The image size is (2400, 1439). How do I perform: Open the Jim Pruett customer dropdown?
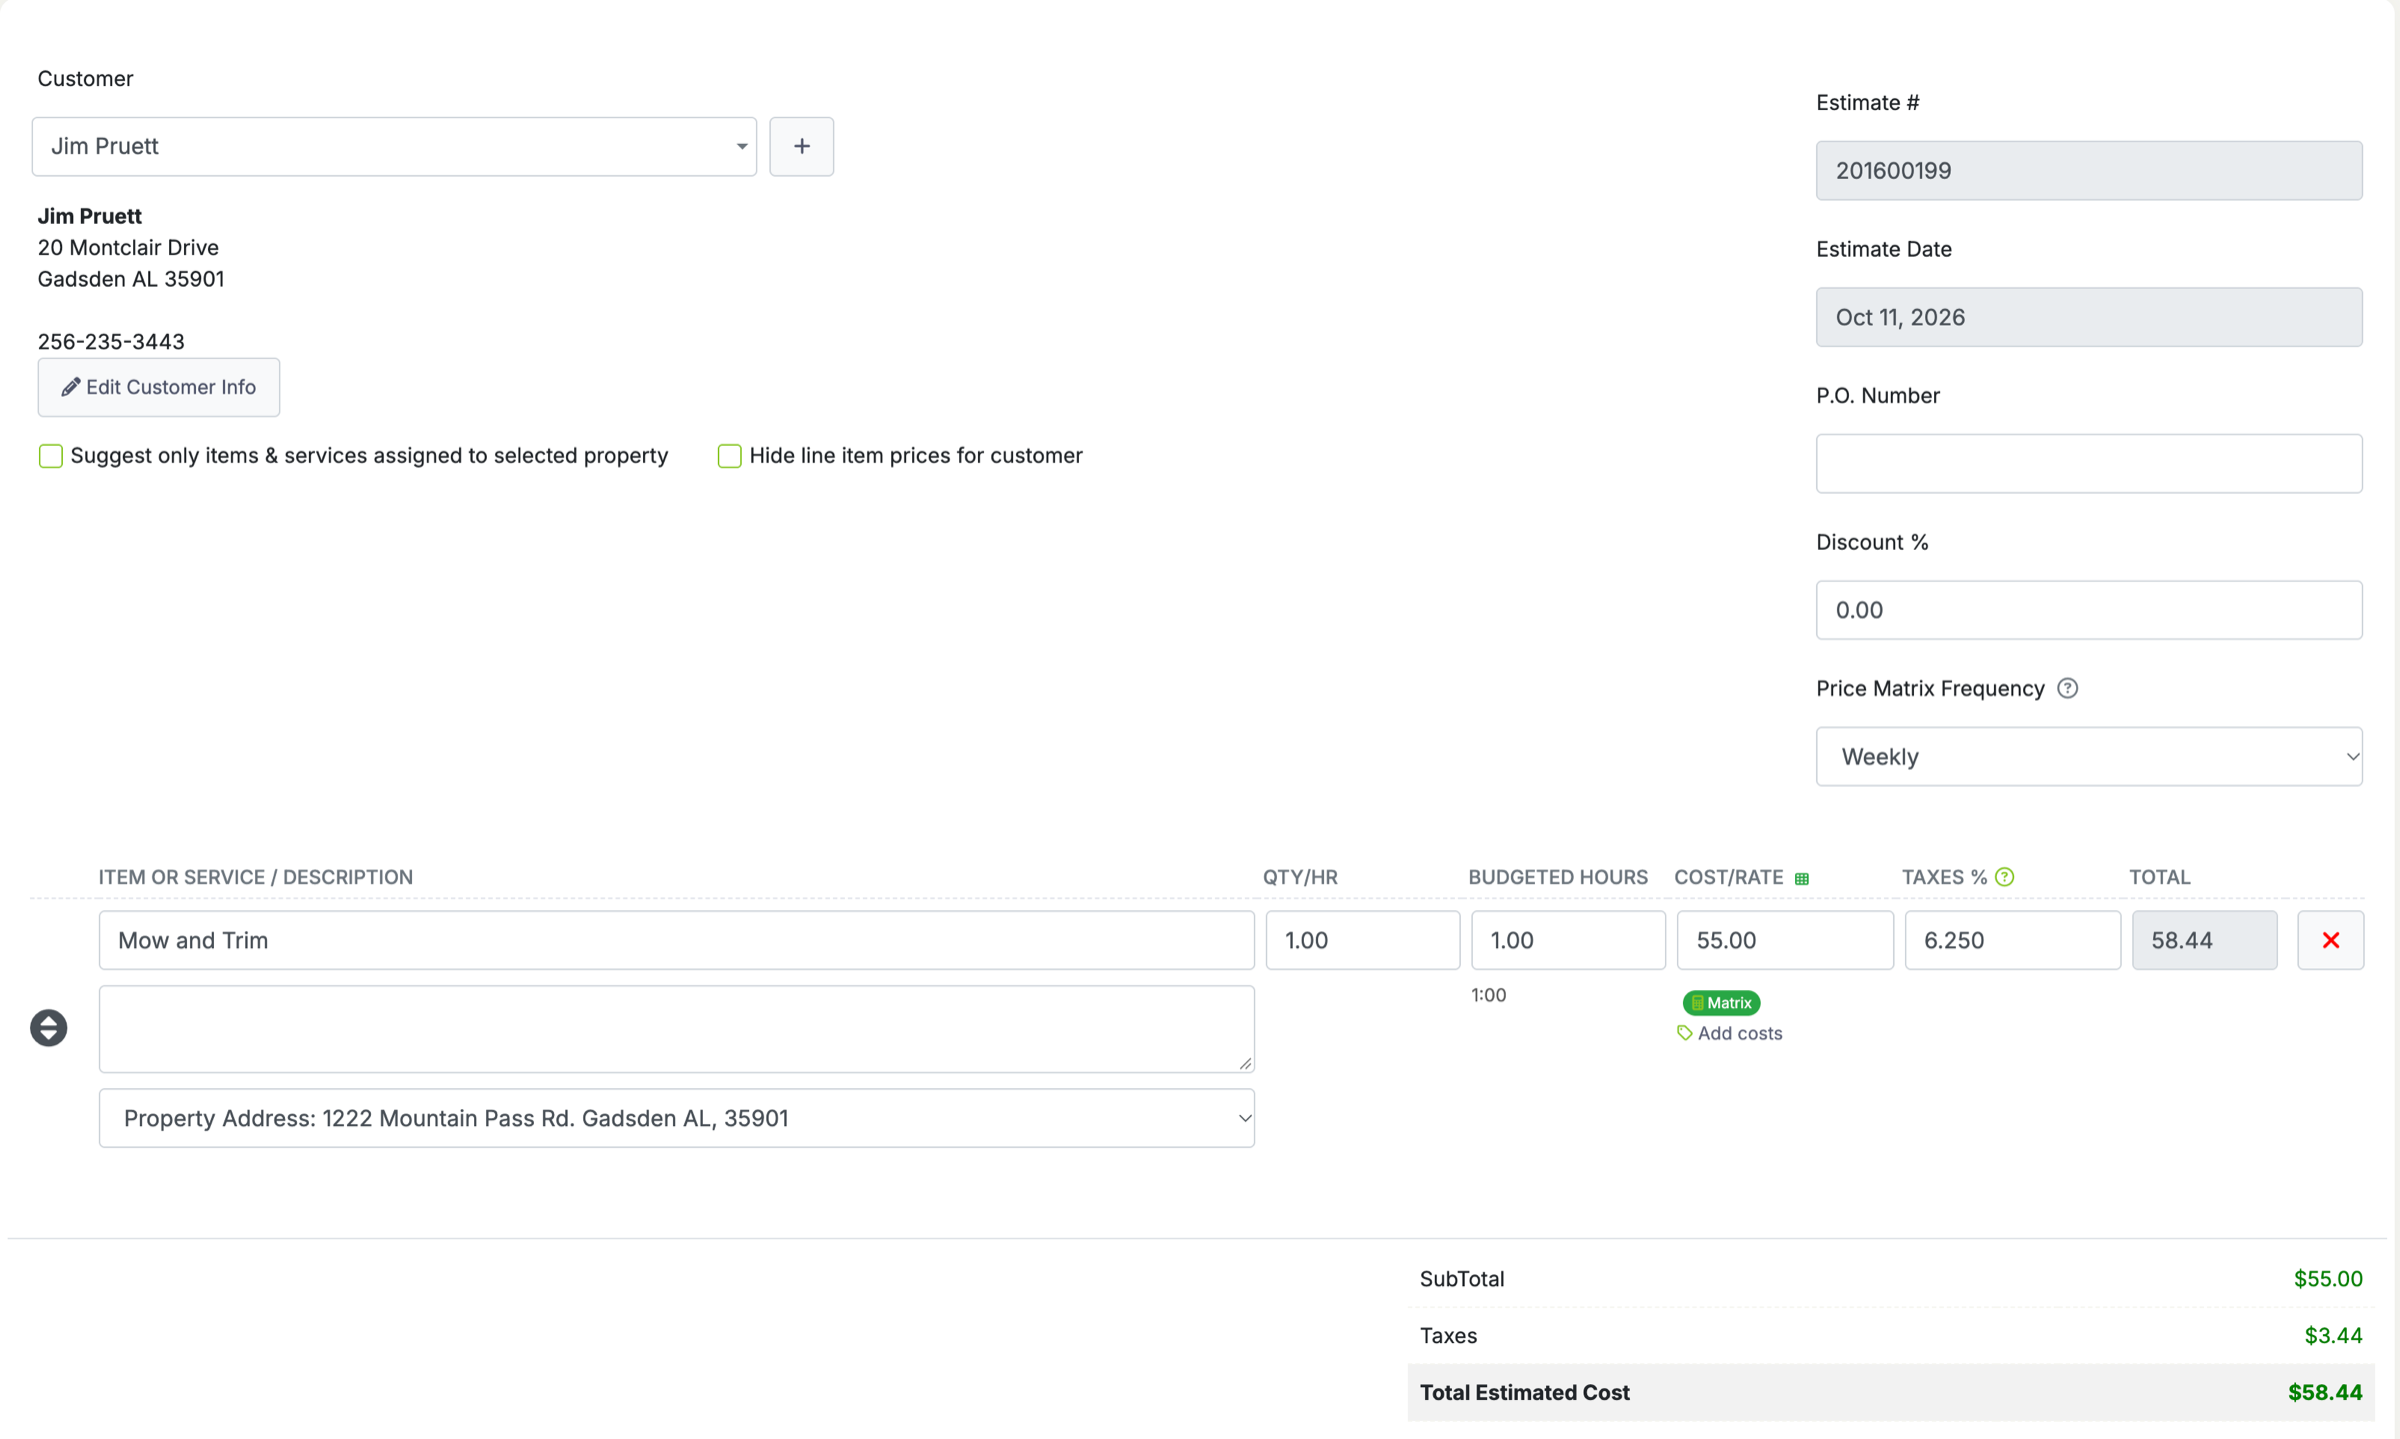coord(394,146)
